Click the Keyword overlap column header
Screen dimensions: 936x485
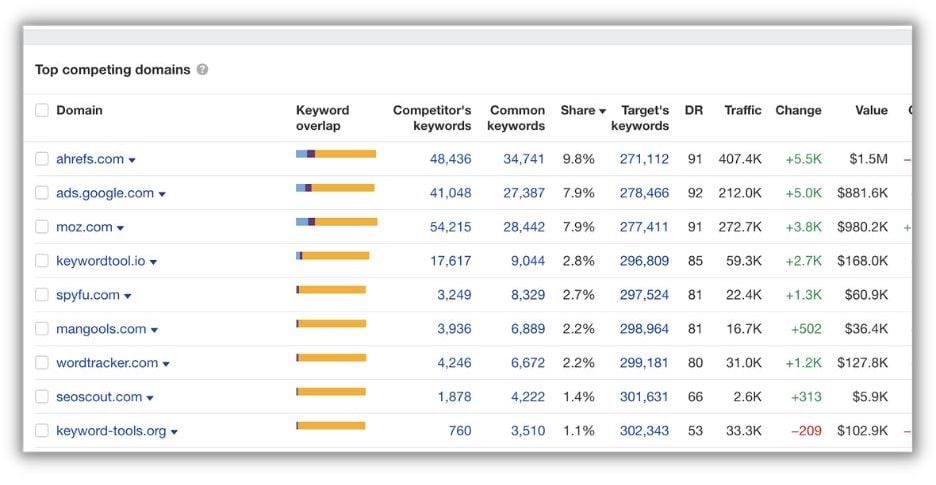coord(322,118)
